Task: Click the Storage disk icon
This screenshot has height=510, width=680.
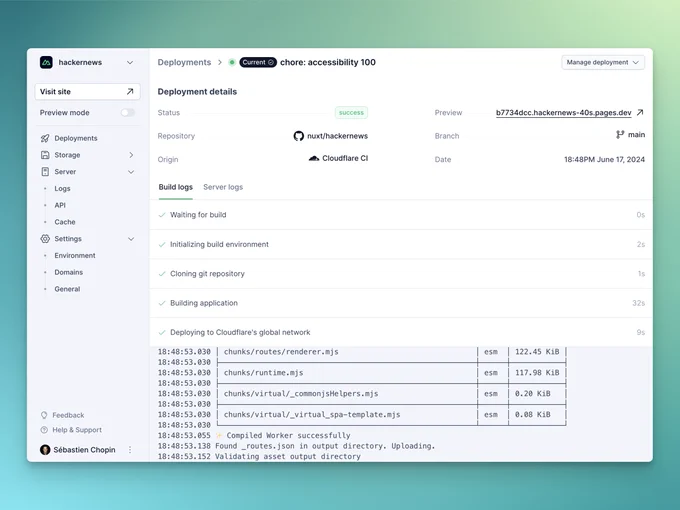Action: click(45, 155)
